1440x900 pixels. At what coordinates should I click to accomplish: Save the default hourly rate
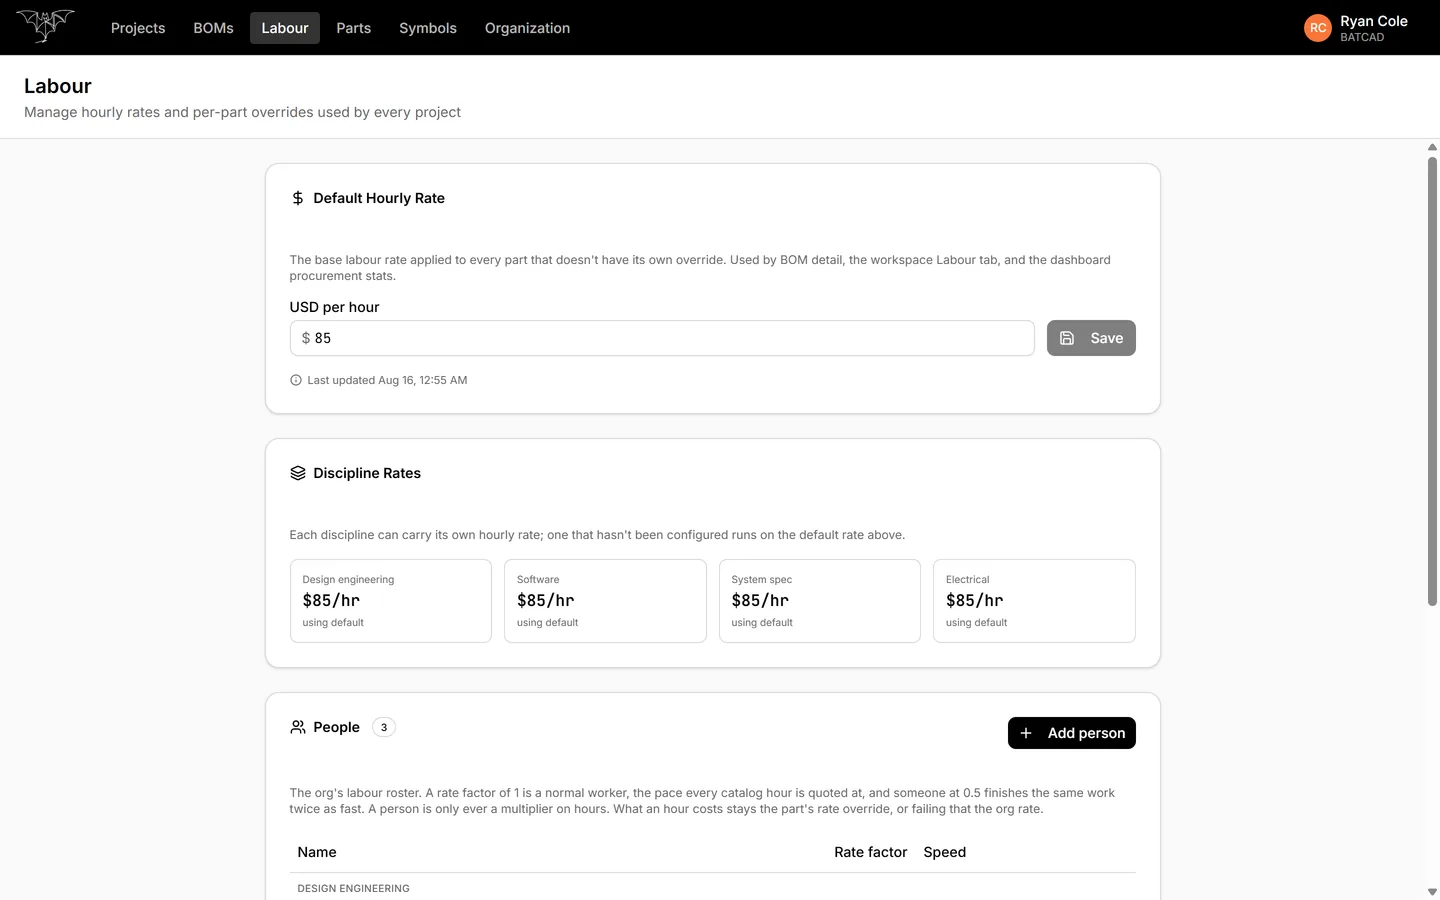point(1091,338)
